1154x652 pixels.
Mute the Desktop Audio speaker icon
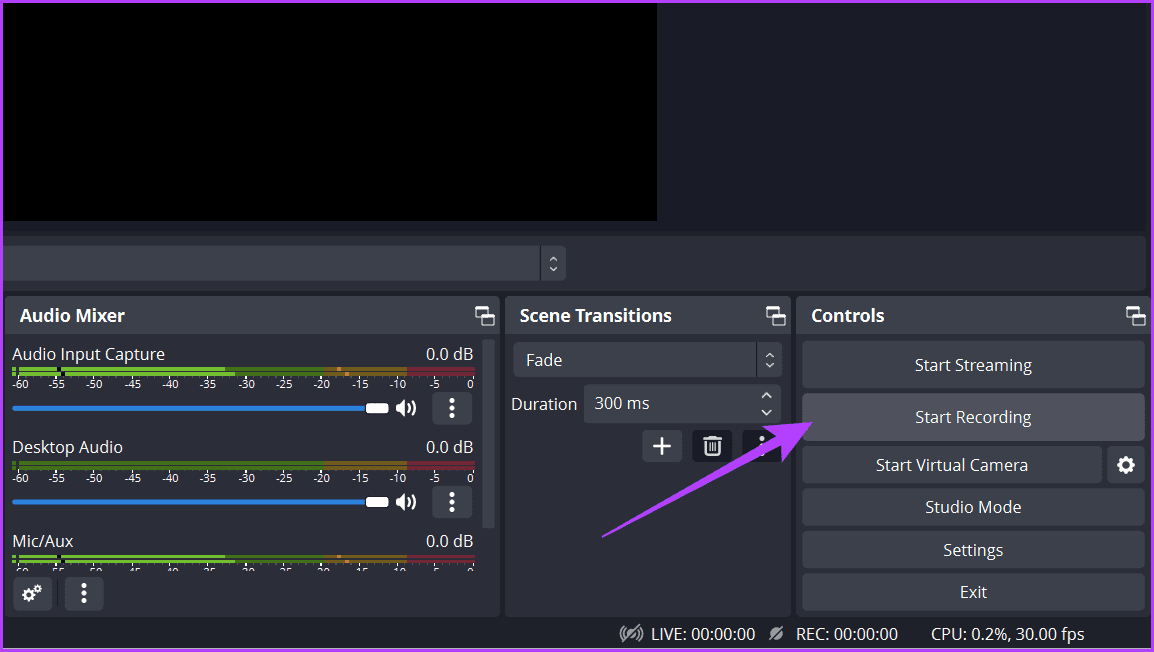[x=406, y=502]
